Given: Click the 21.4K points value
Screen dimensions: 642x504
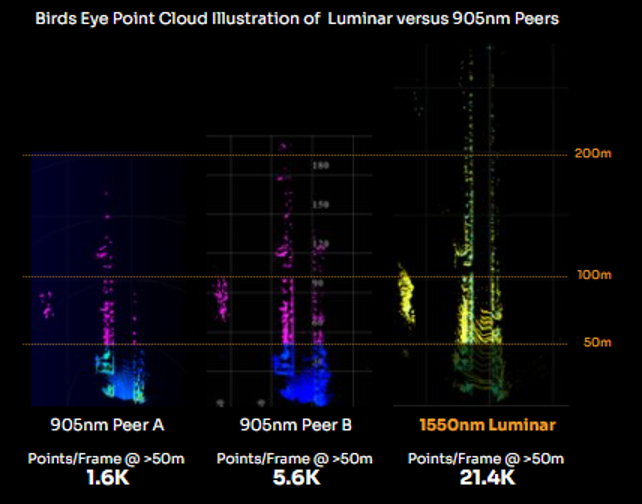Looking at the screenshot, I should (x=488, y=477).
